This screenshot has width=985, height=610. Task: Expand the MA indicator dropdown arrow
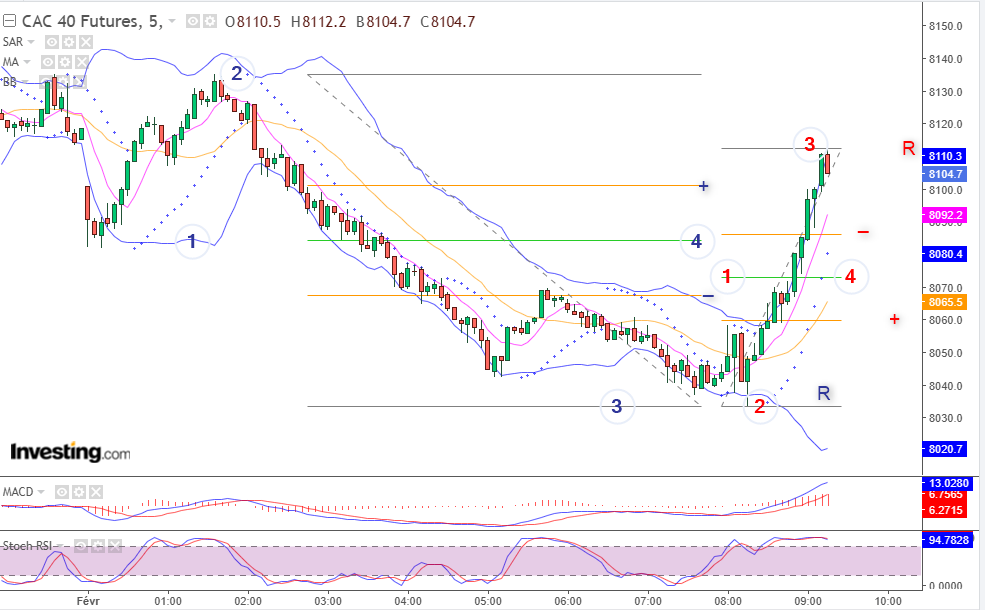click(27, 62)
